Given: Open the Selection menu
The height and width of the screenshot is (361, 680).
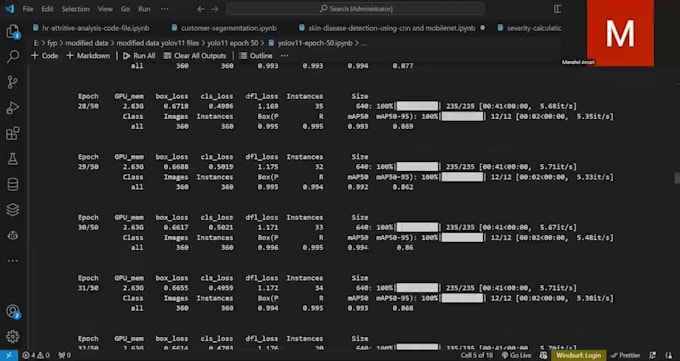Looking at the screenshot, I should pos(75,9).
